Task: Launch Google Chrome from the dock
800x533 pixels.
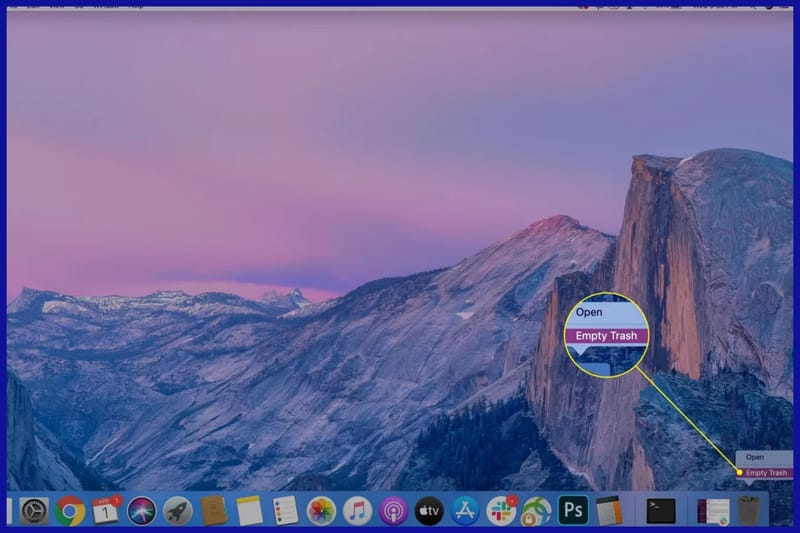Action: [x=70, y=511]
